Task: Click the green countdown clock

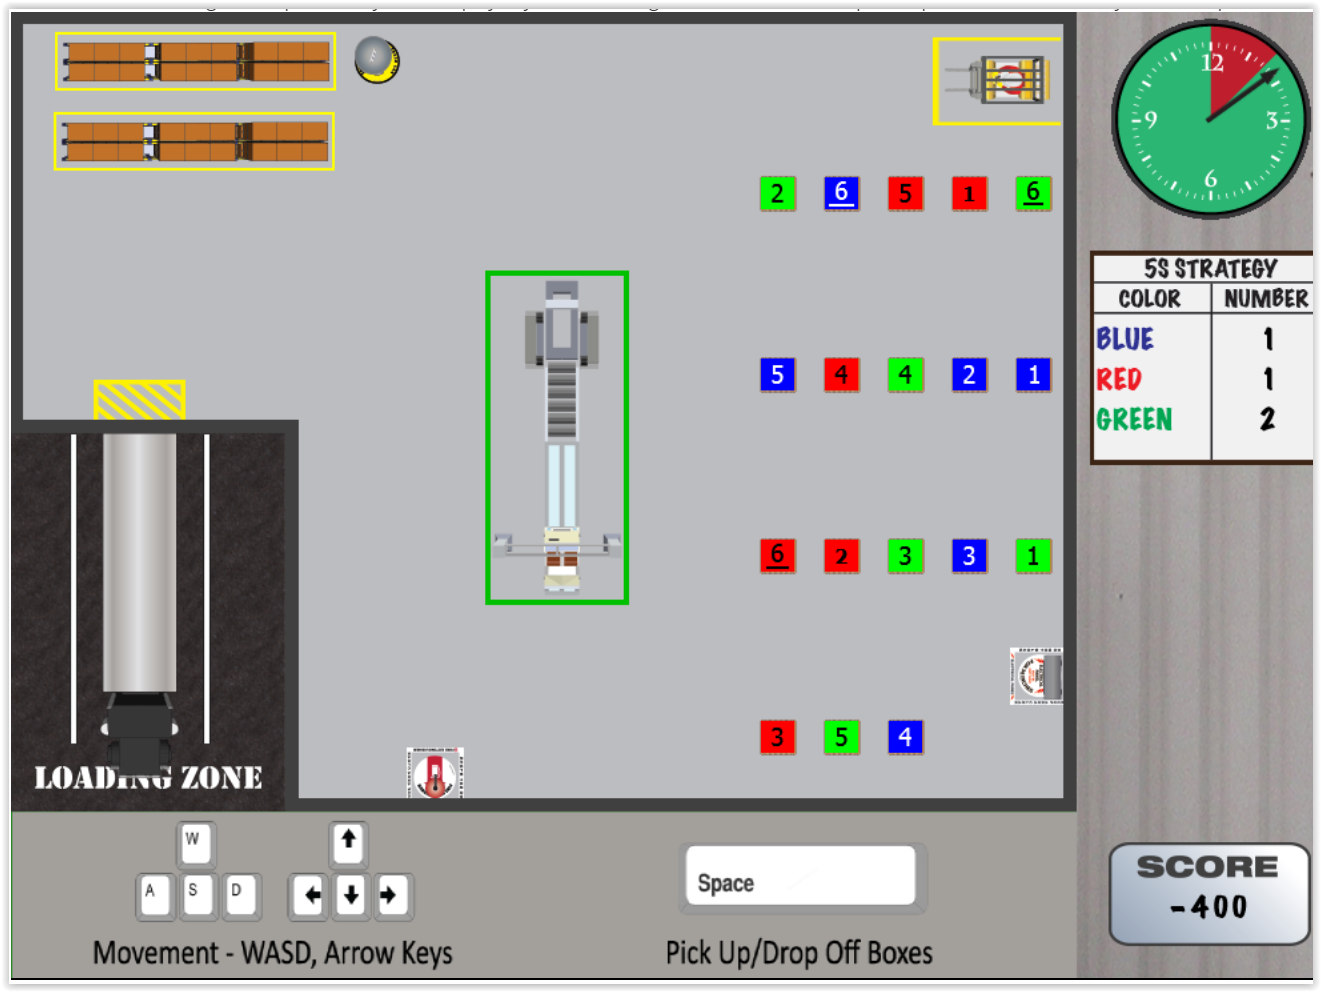Action: click(1210, 120)
